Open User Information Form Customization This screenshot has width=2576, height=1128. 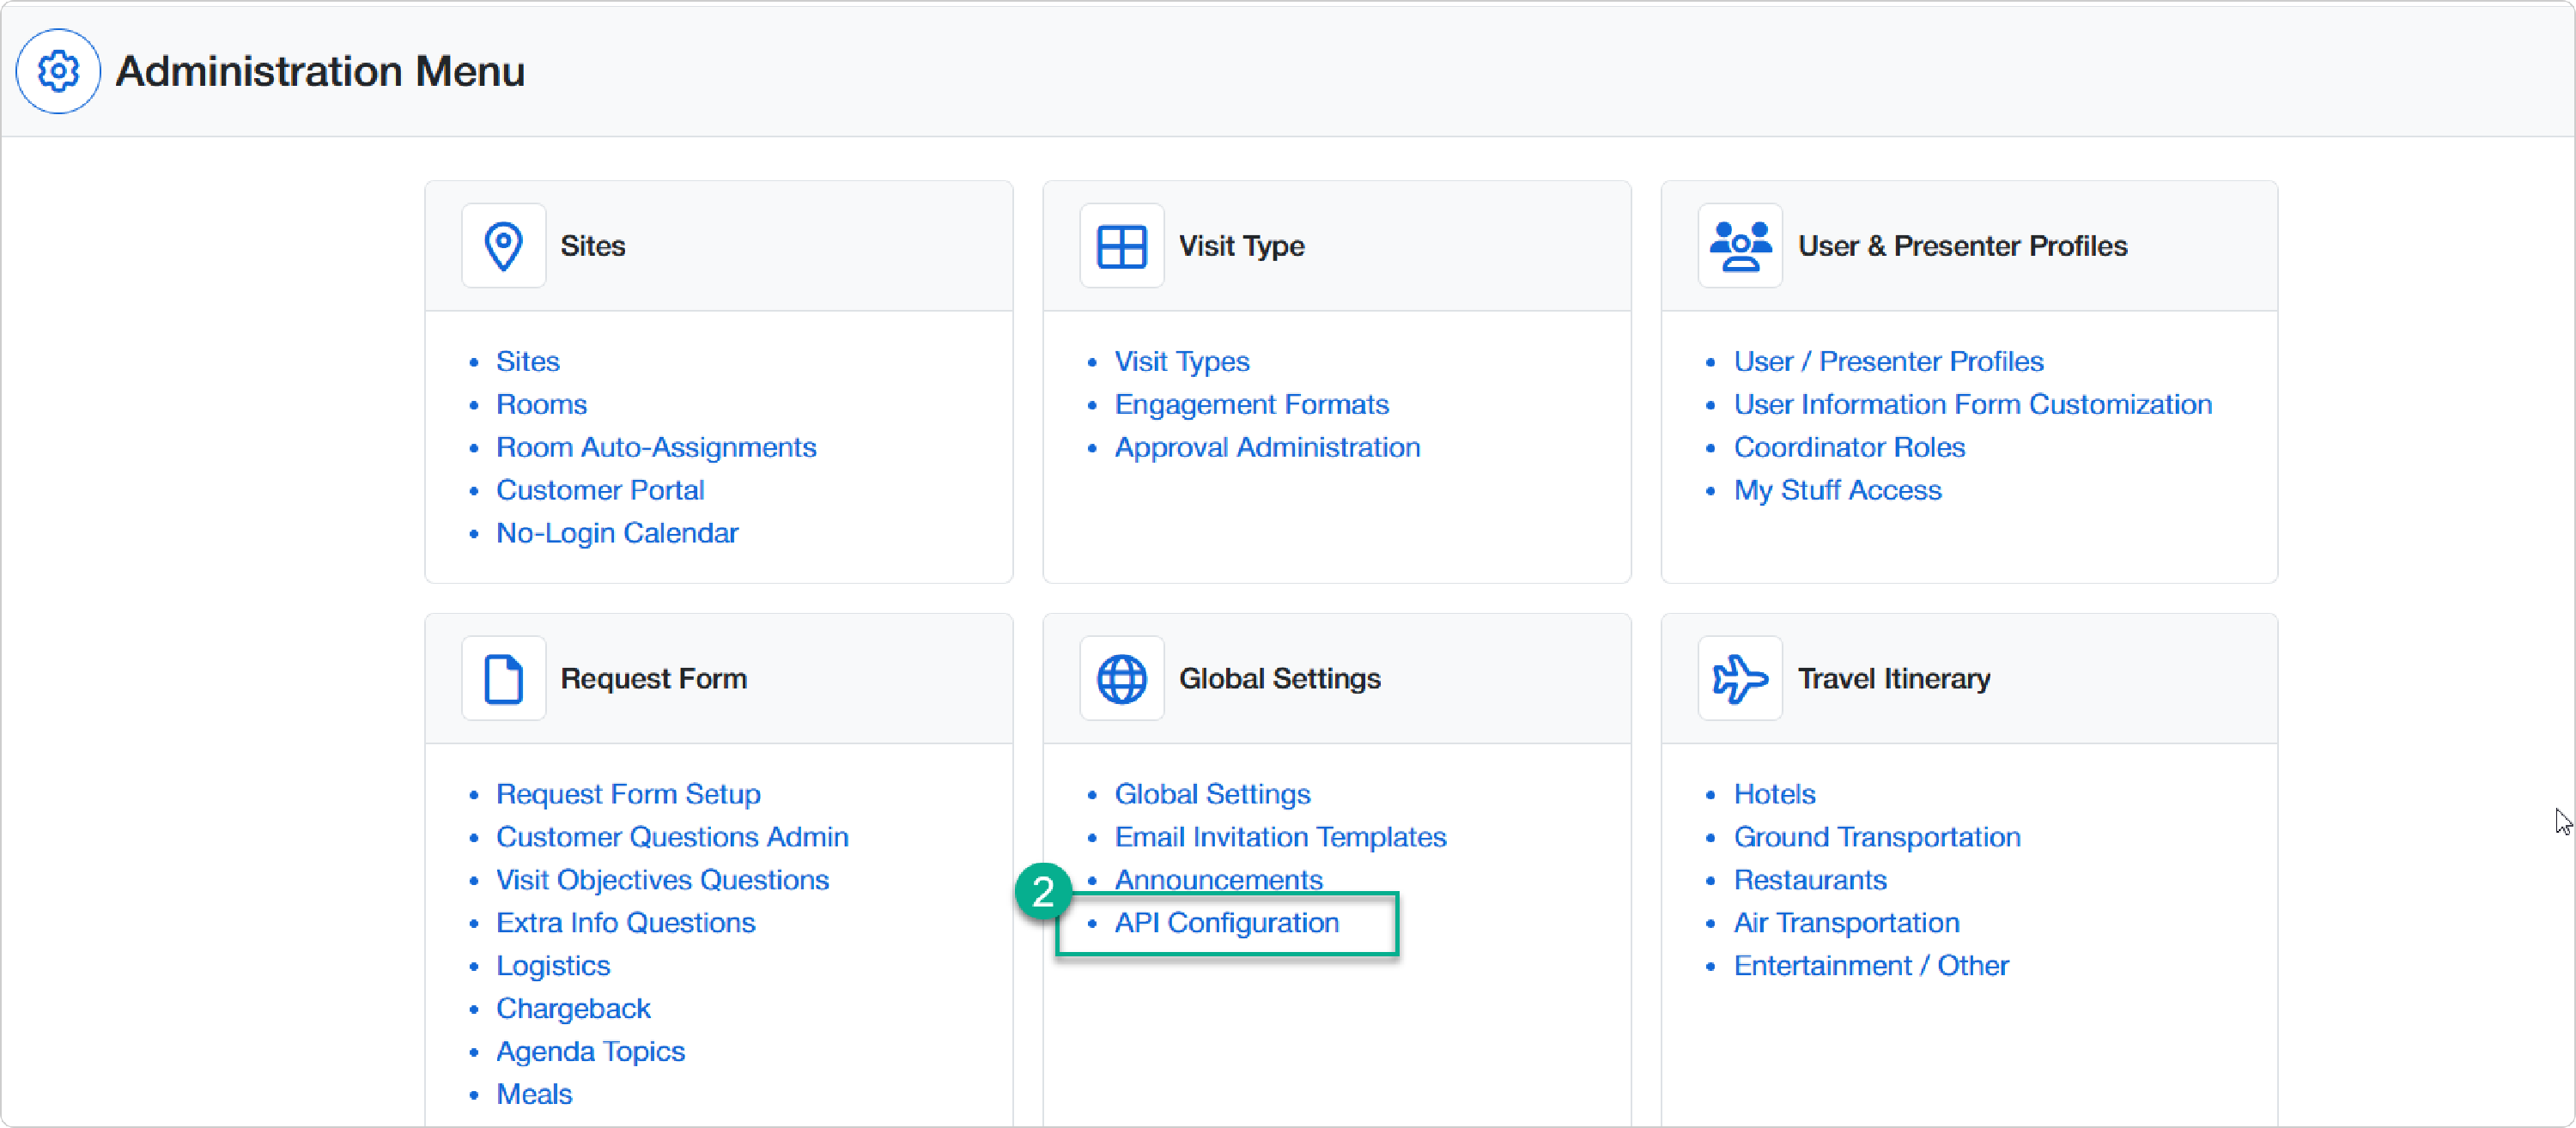1972,404
